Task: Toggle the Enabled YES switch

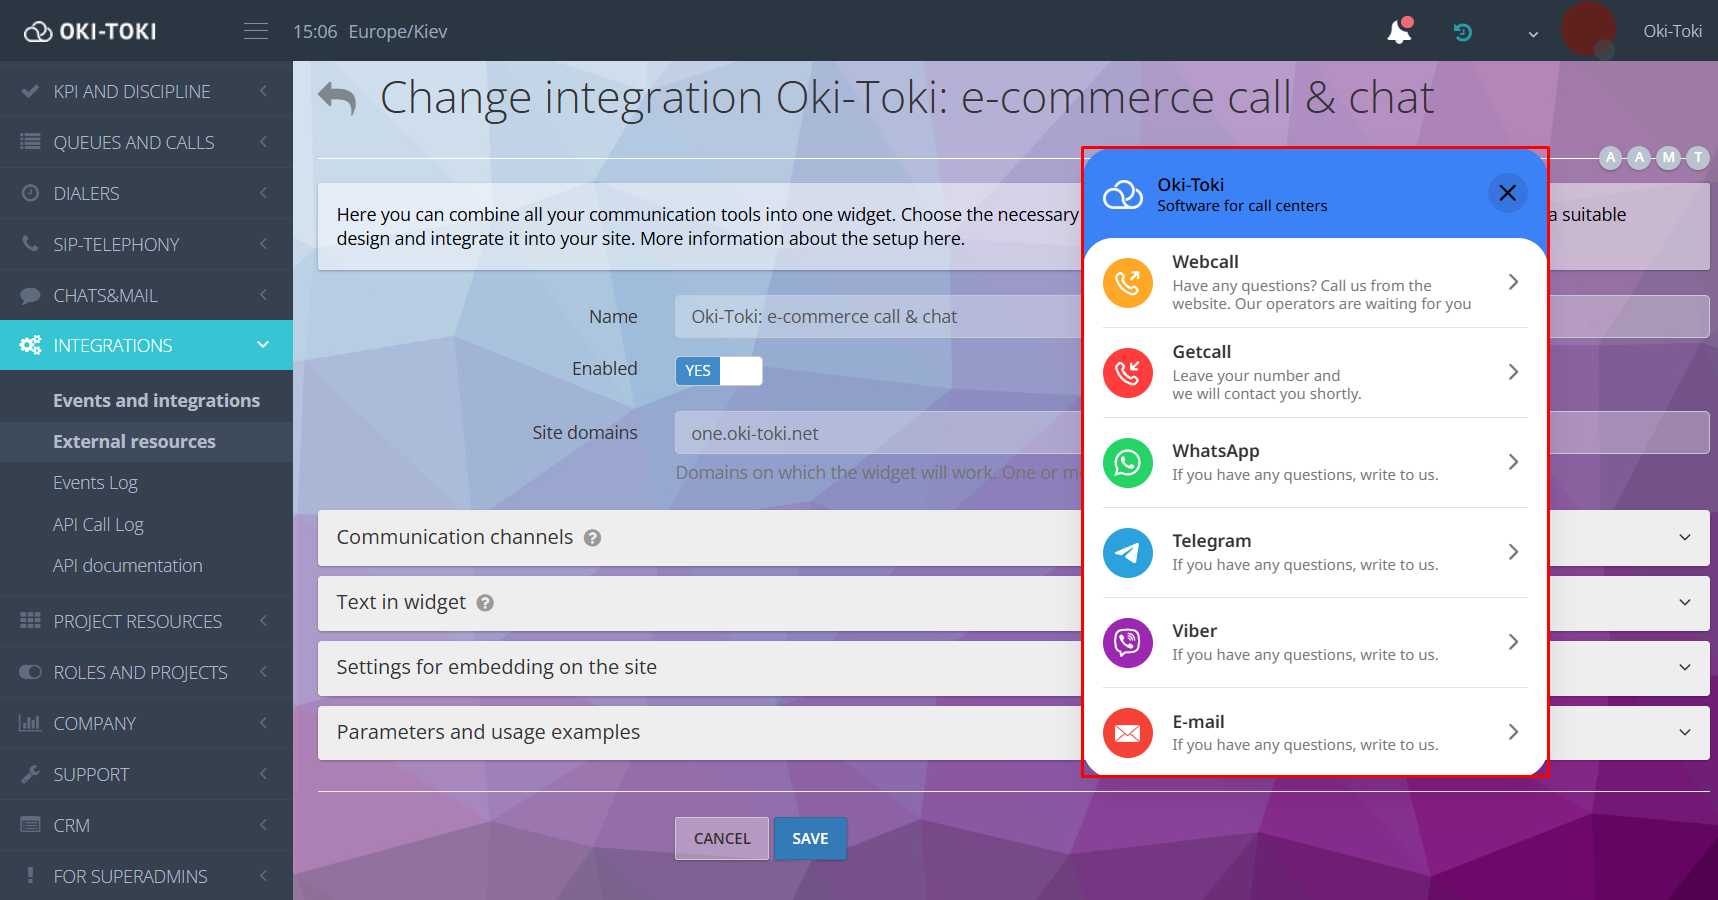Action: (718, 371)
